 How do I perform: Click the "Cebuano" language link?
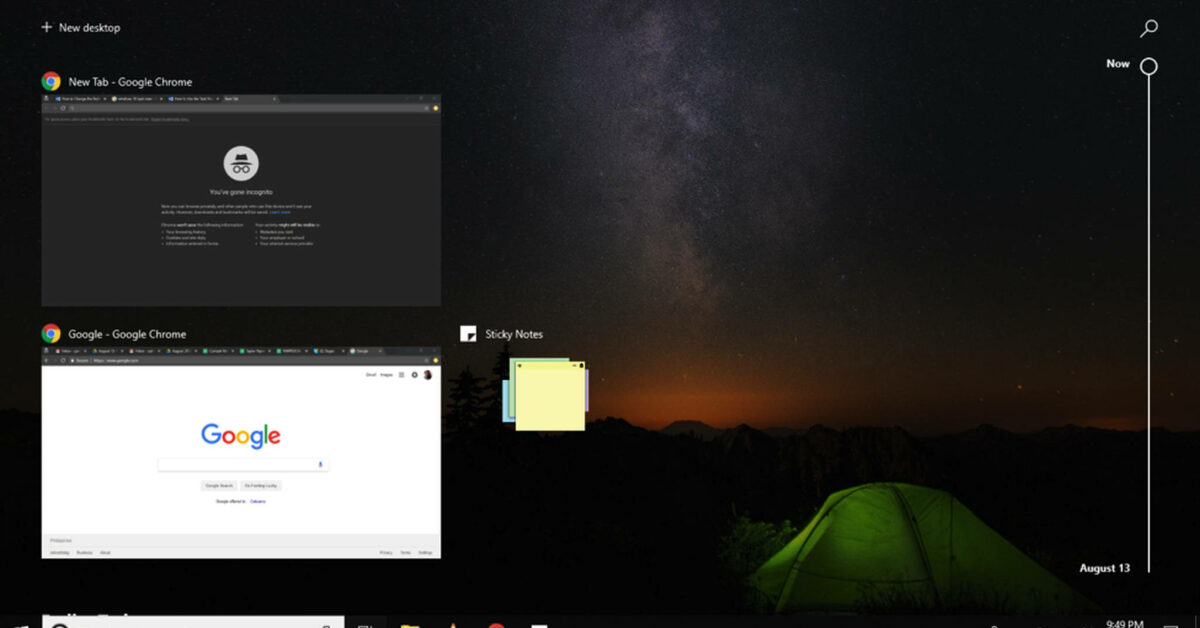pyautogui.click(x=257, y=501)
